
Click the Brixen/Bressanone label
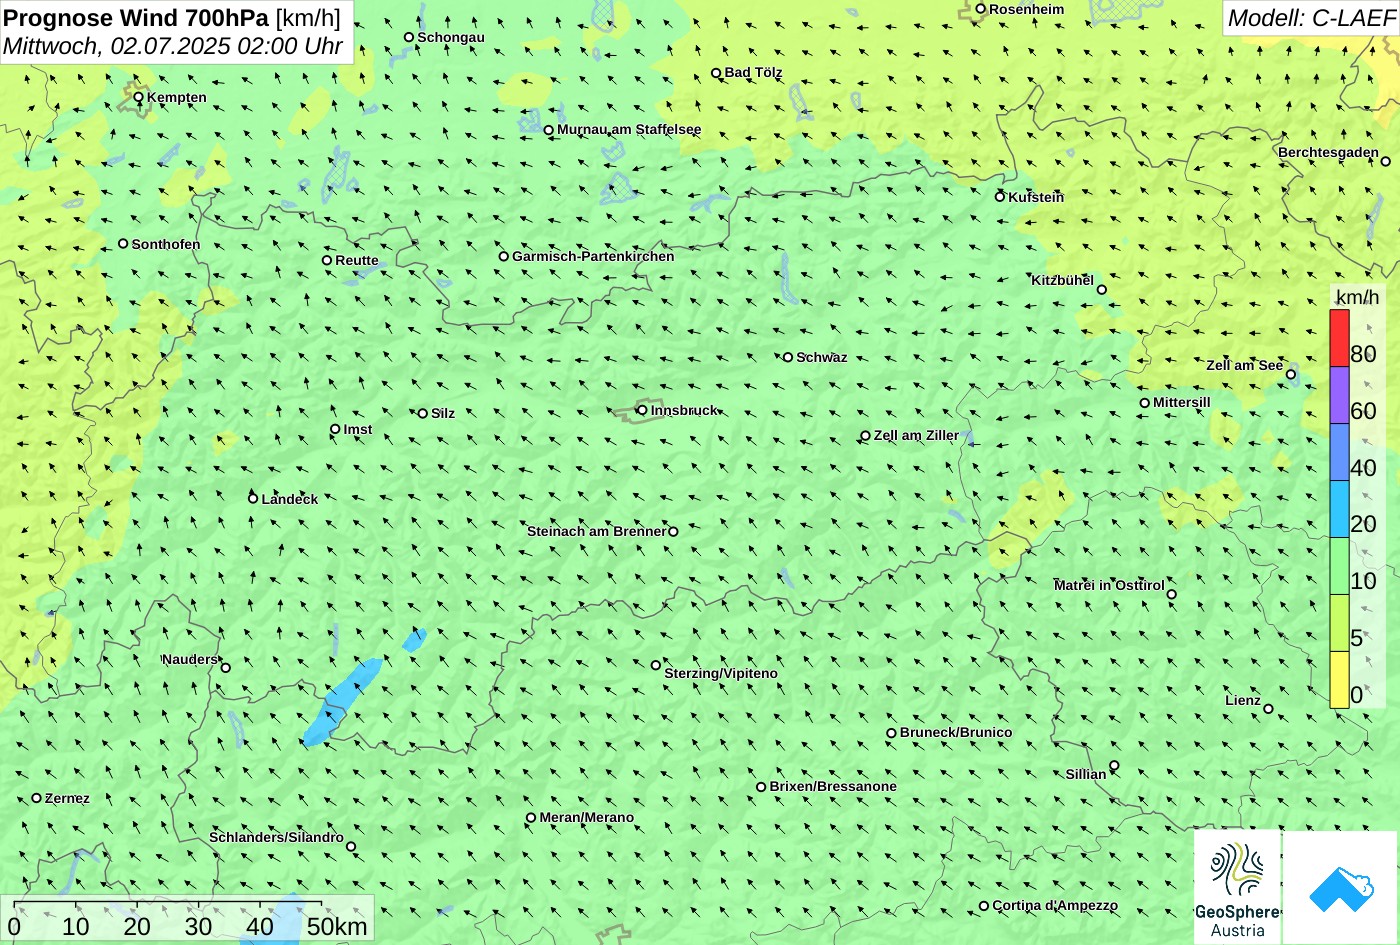point(833,786)
